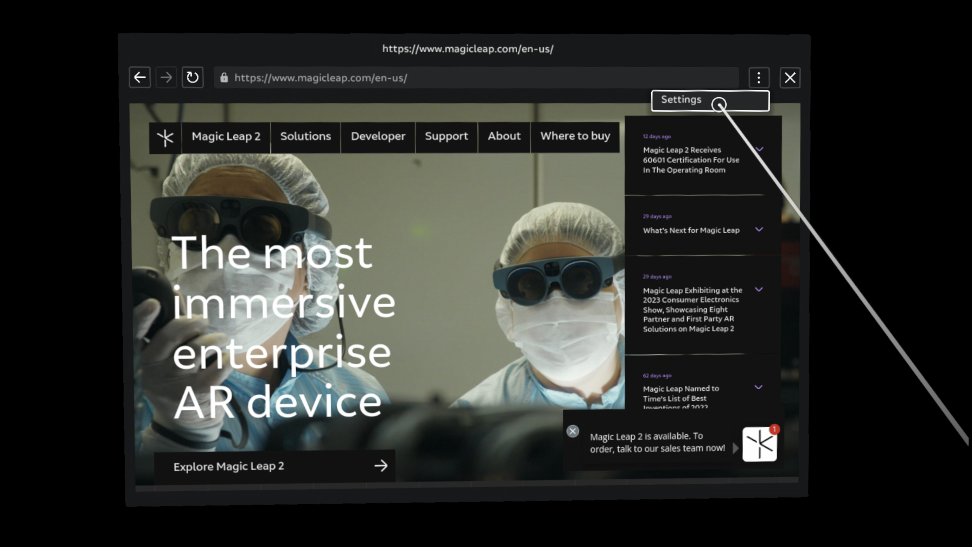This screenshot has width=972, height=547.
Task: Dismiss the sales chat popup message
Action: coord(573,431)
